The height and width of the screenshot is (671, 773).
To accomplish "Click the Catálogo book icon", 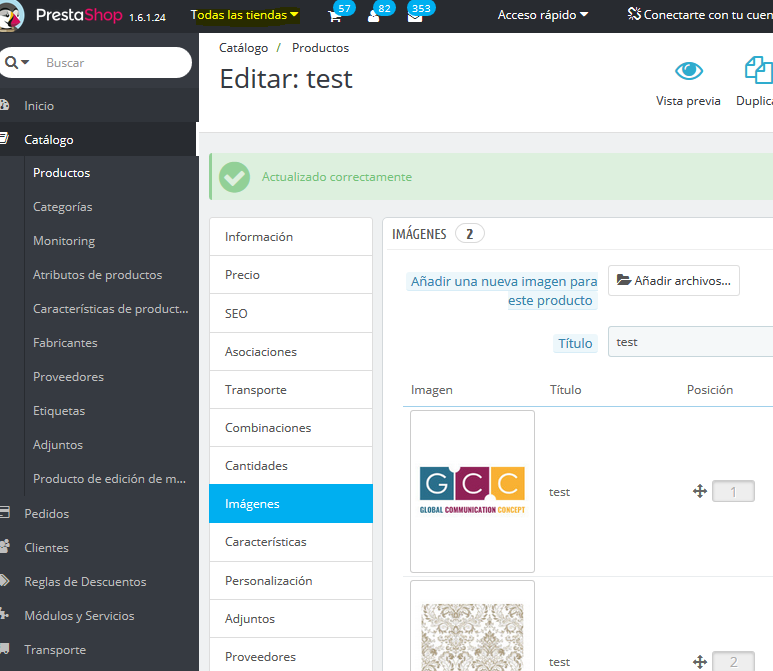I will click(4, 139).
